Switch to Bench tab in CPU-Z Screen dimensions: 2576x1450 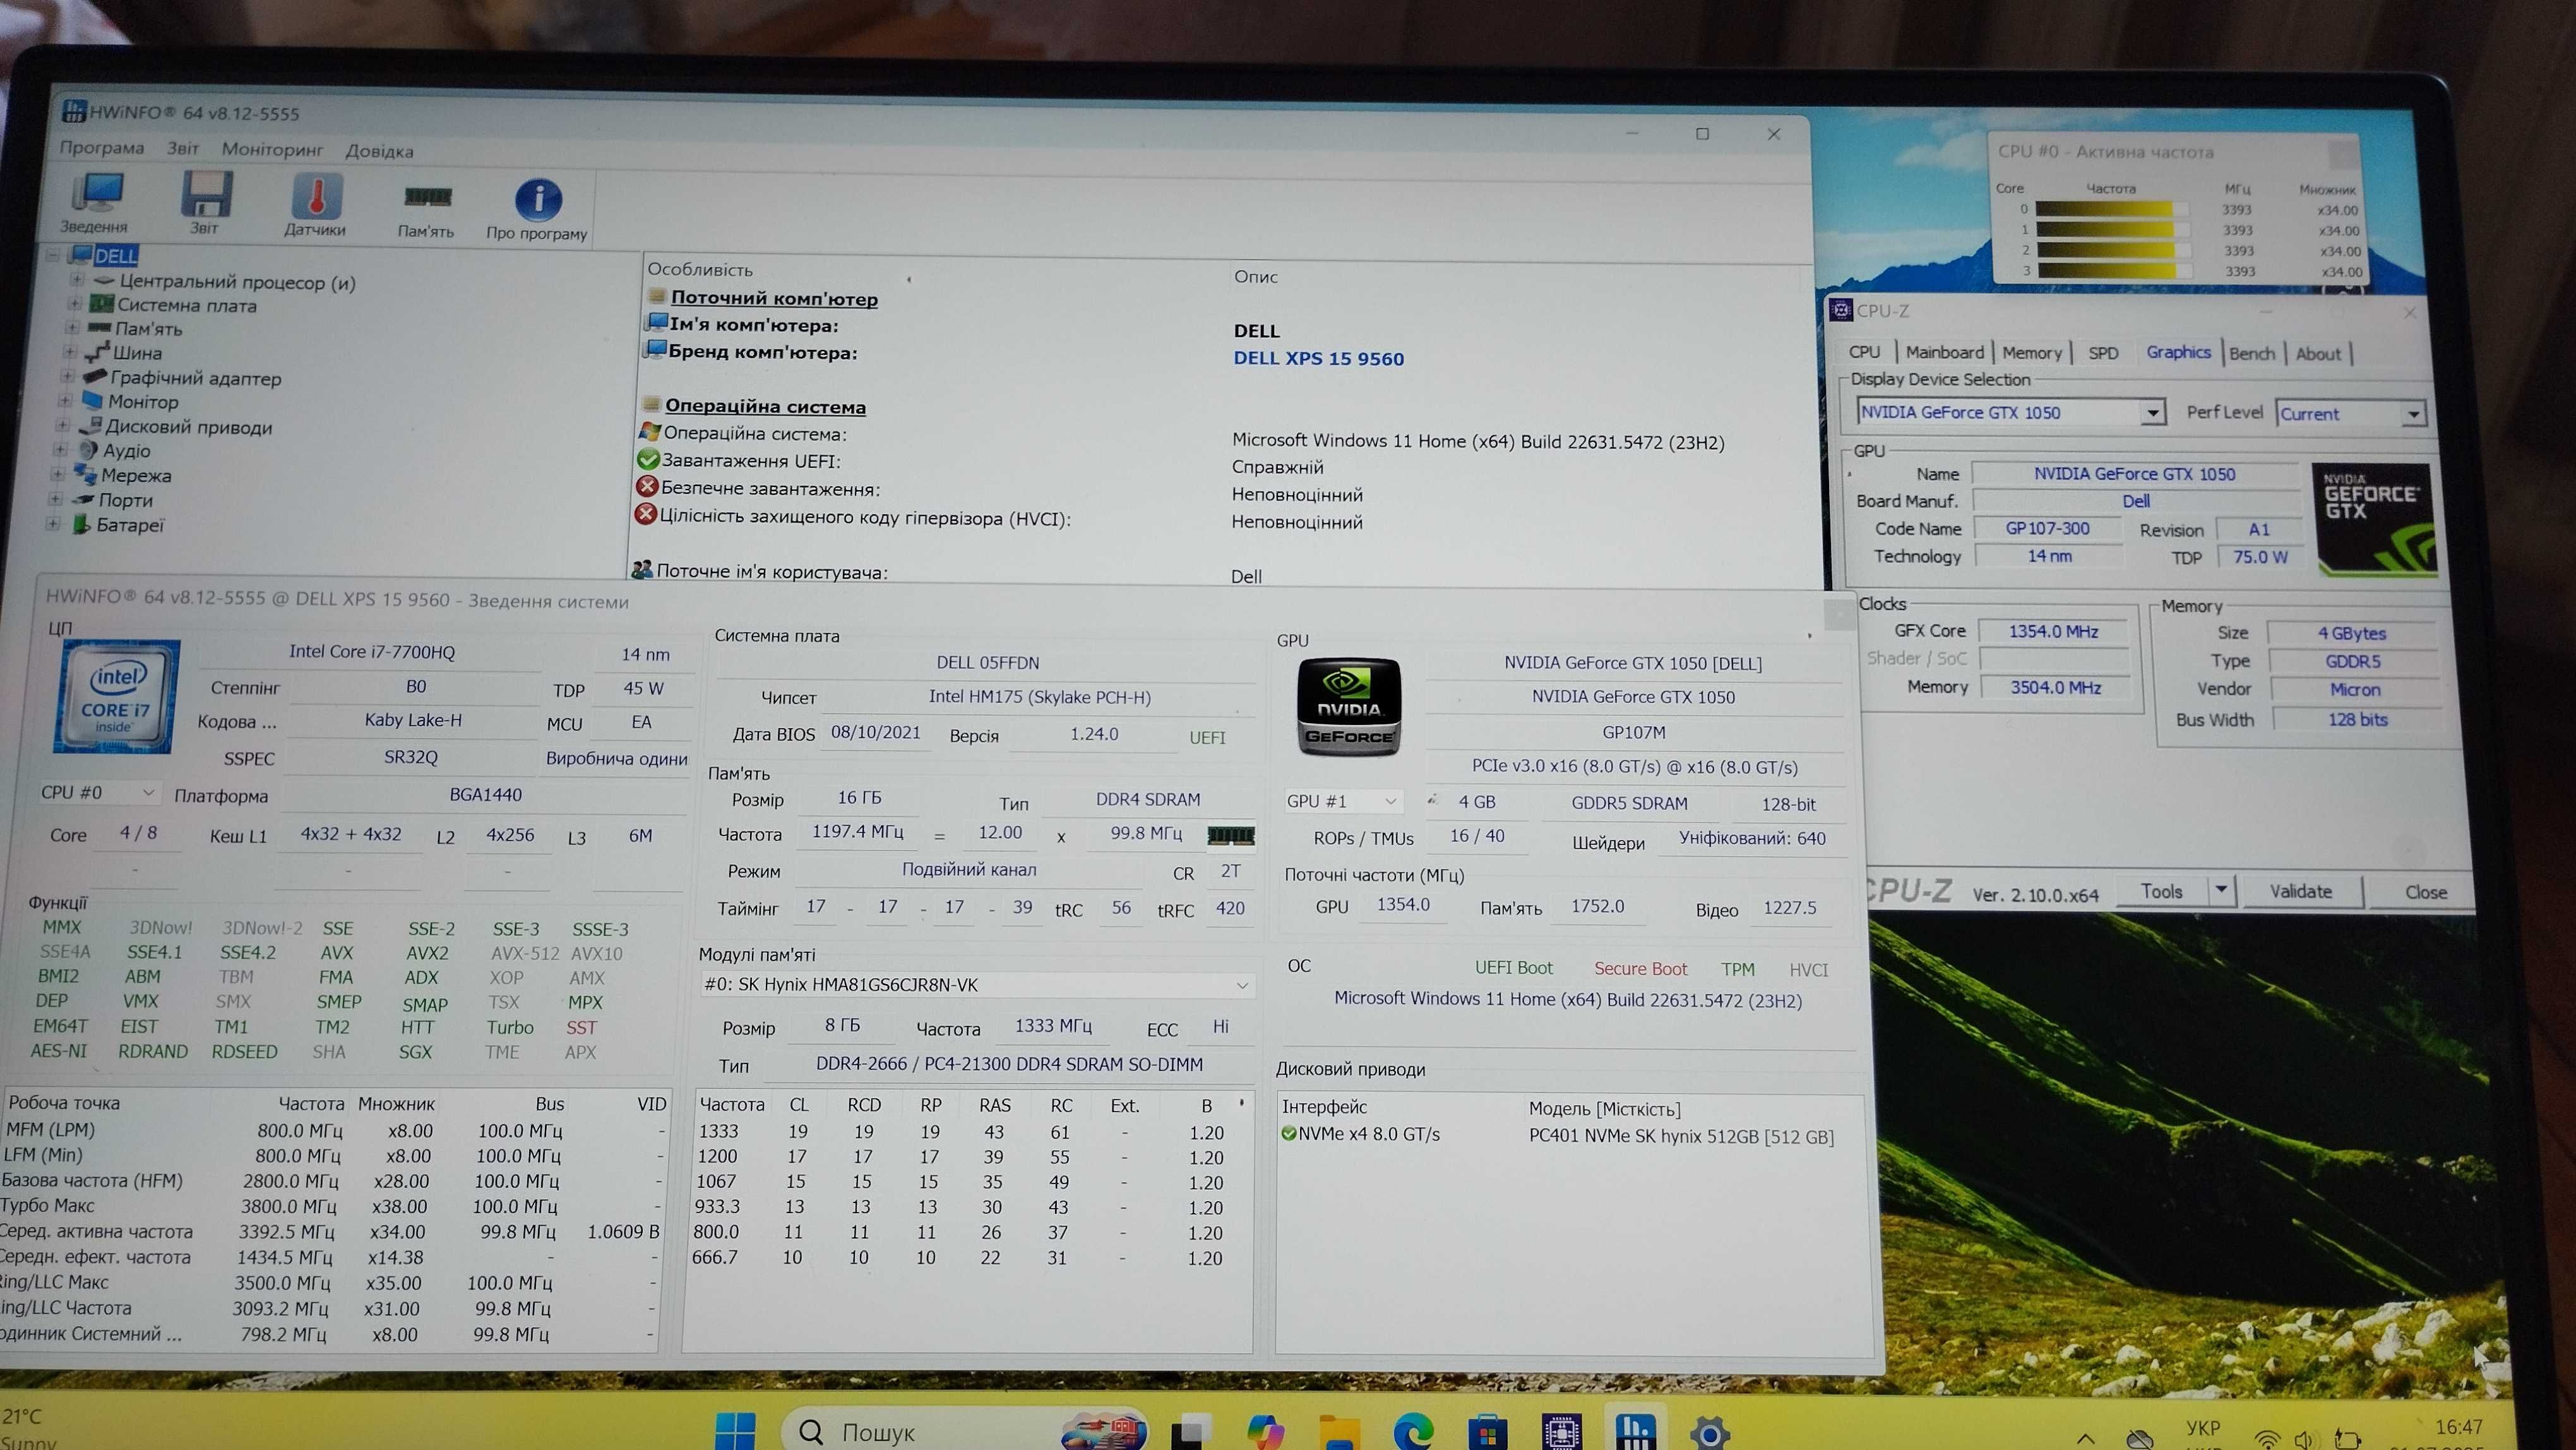pyautogui.click(x=2251, y=353)
